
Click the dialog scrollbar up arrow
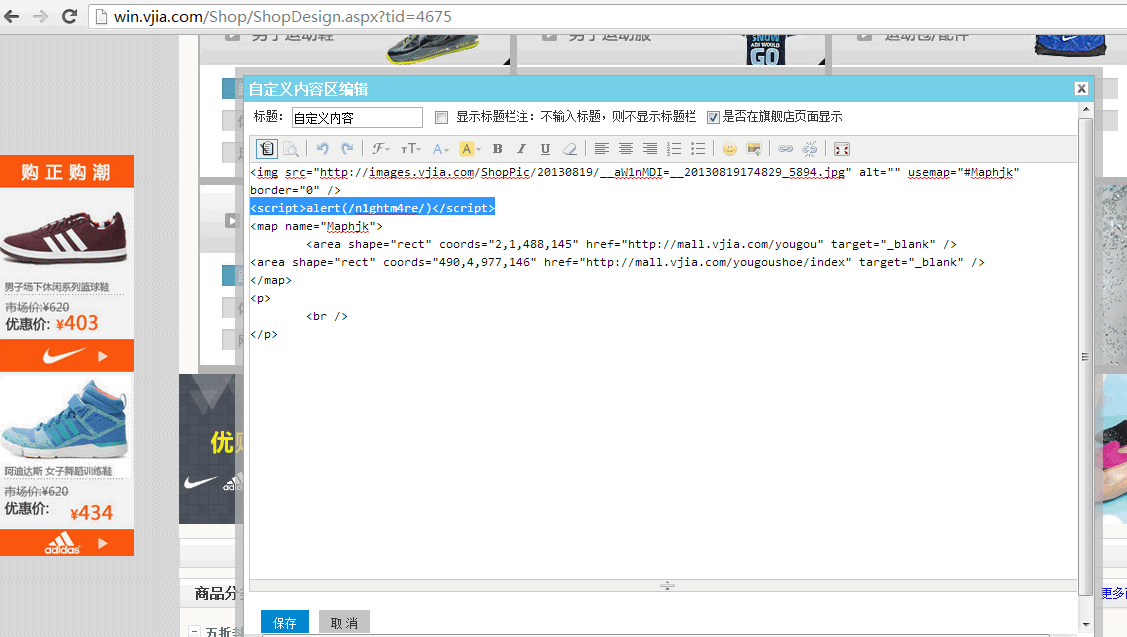pos(1086,109)
